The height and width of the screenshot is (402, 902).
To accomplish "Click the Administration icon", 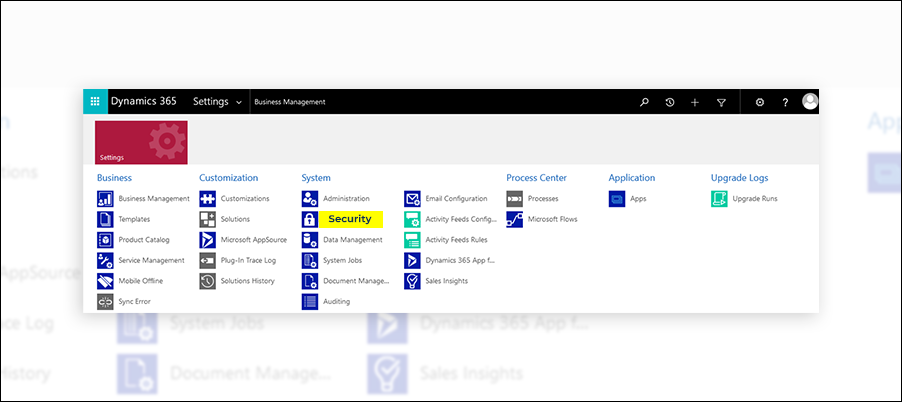I will click(310, 199).
